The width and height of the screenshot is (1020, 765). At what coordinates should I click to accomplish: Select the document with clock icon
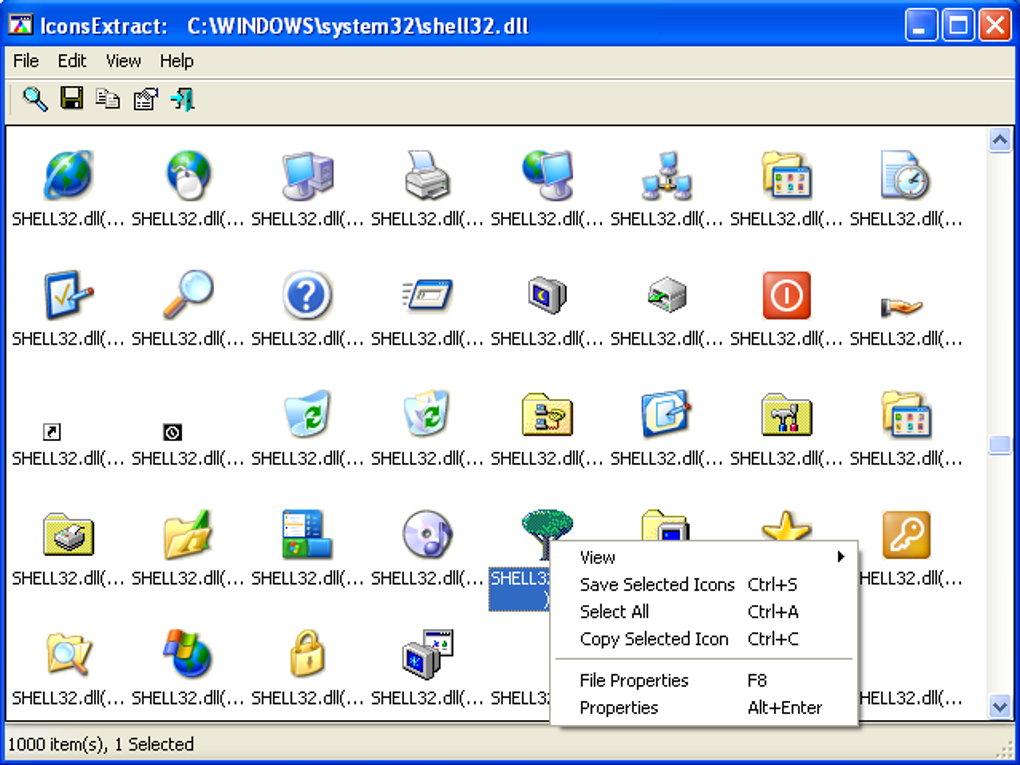tap(906, 174)
